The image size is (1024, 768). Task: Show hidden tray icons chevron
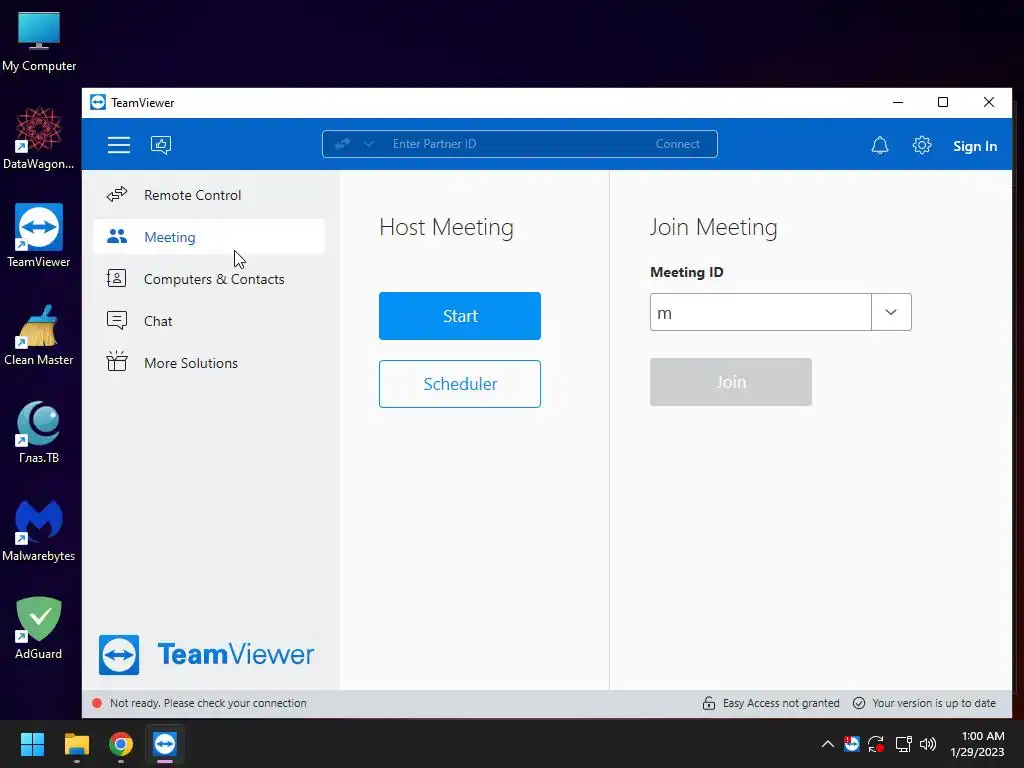(x=827, y=744)
